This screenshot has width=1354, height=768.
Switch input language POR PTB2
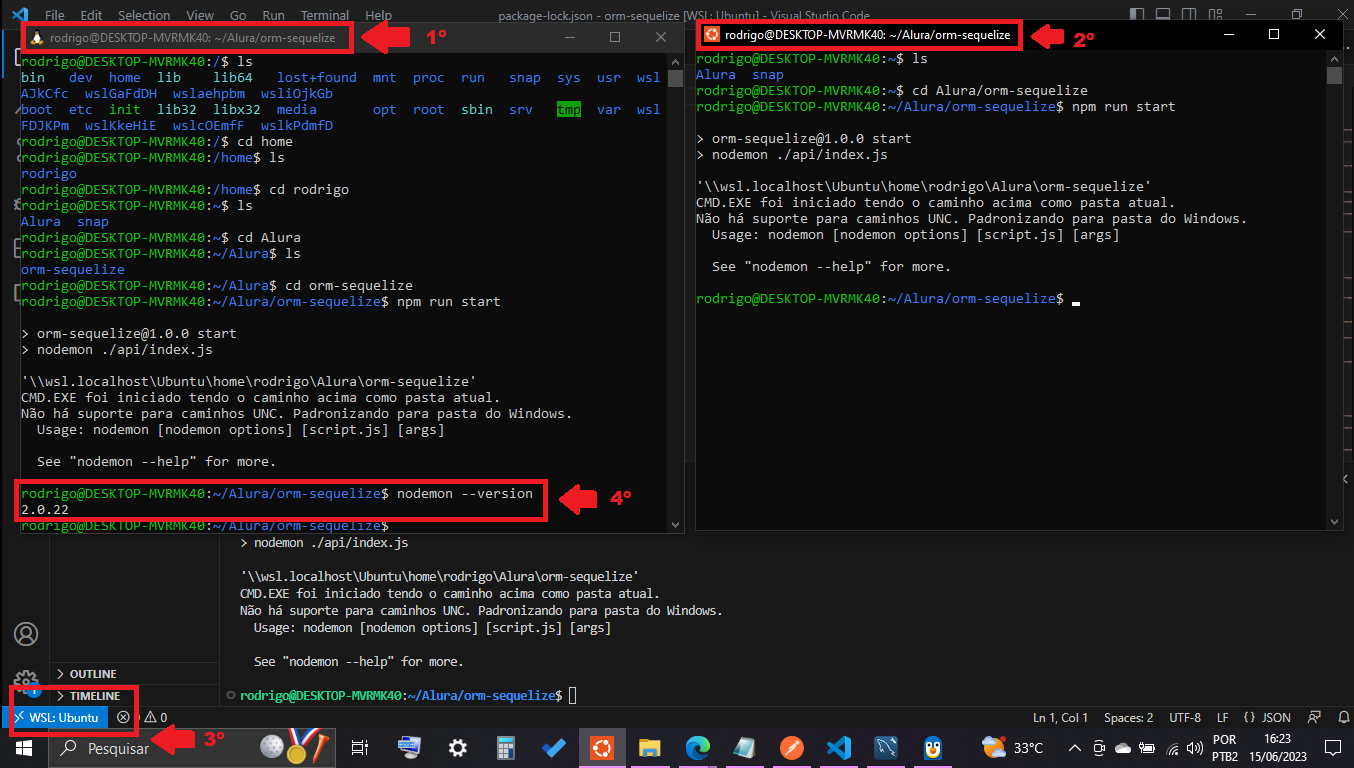pos(1224,747)
